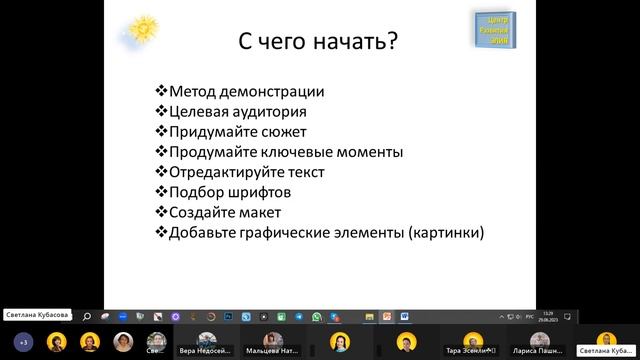The height and width of the screenshot is (360, 640).
Task: Open File Explorer folder icon in taskbar
Action: [x=369, y=317]
